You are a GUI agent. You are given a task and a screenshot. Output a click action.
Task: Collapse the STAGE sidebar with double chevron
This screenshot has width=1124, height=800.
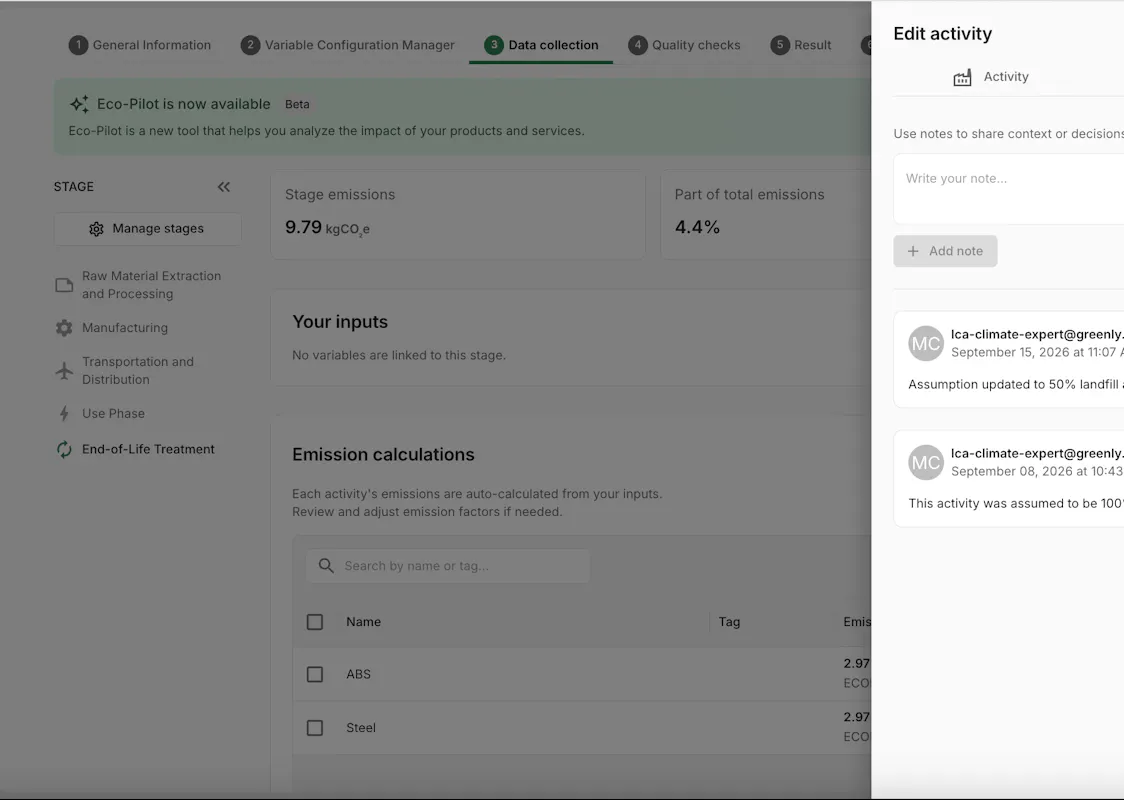point(224,187)
